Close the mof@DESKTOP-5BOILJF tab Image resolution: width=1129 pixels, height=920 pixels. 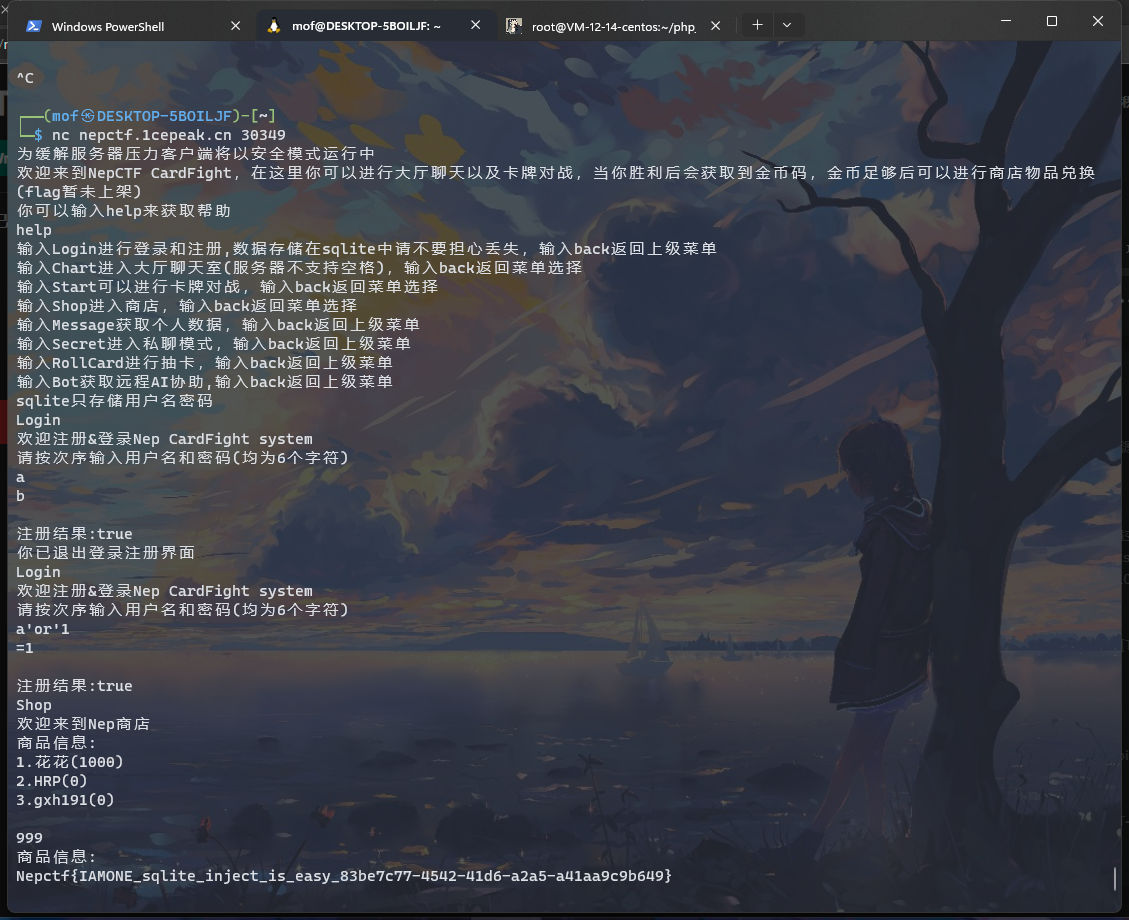475,25
